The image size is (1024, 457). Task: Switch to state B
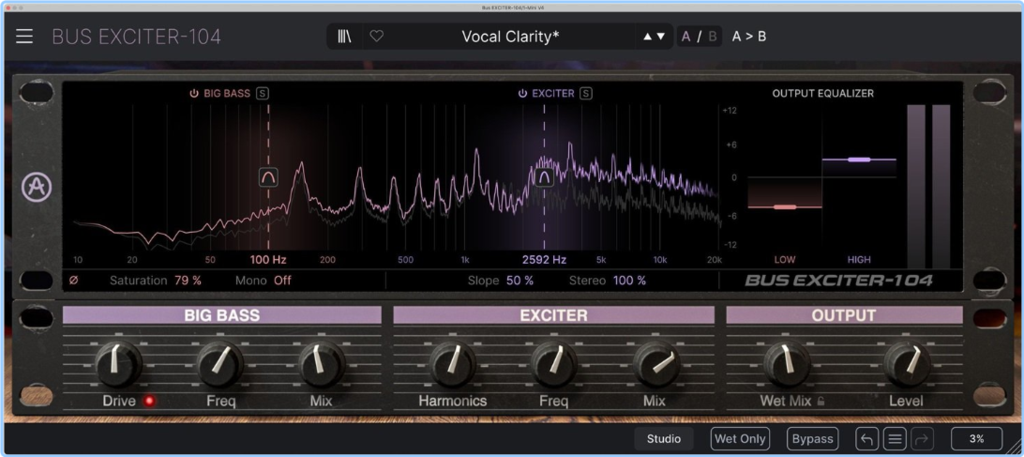[712, 37]
